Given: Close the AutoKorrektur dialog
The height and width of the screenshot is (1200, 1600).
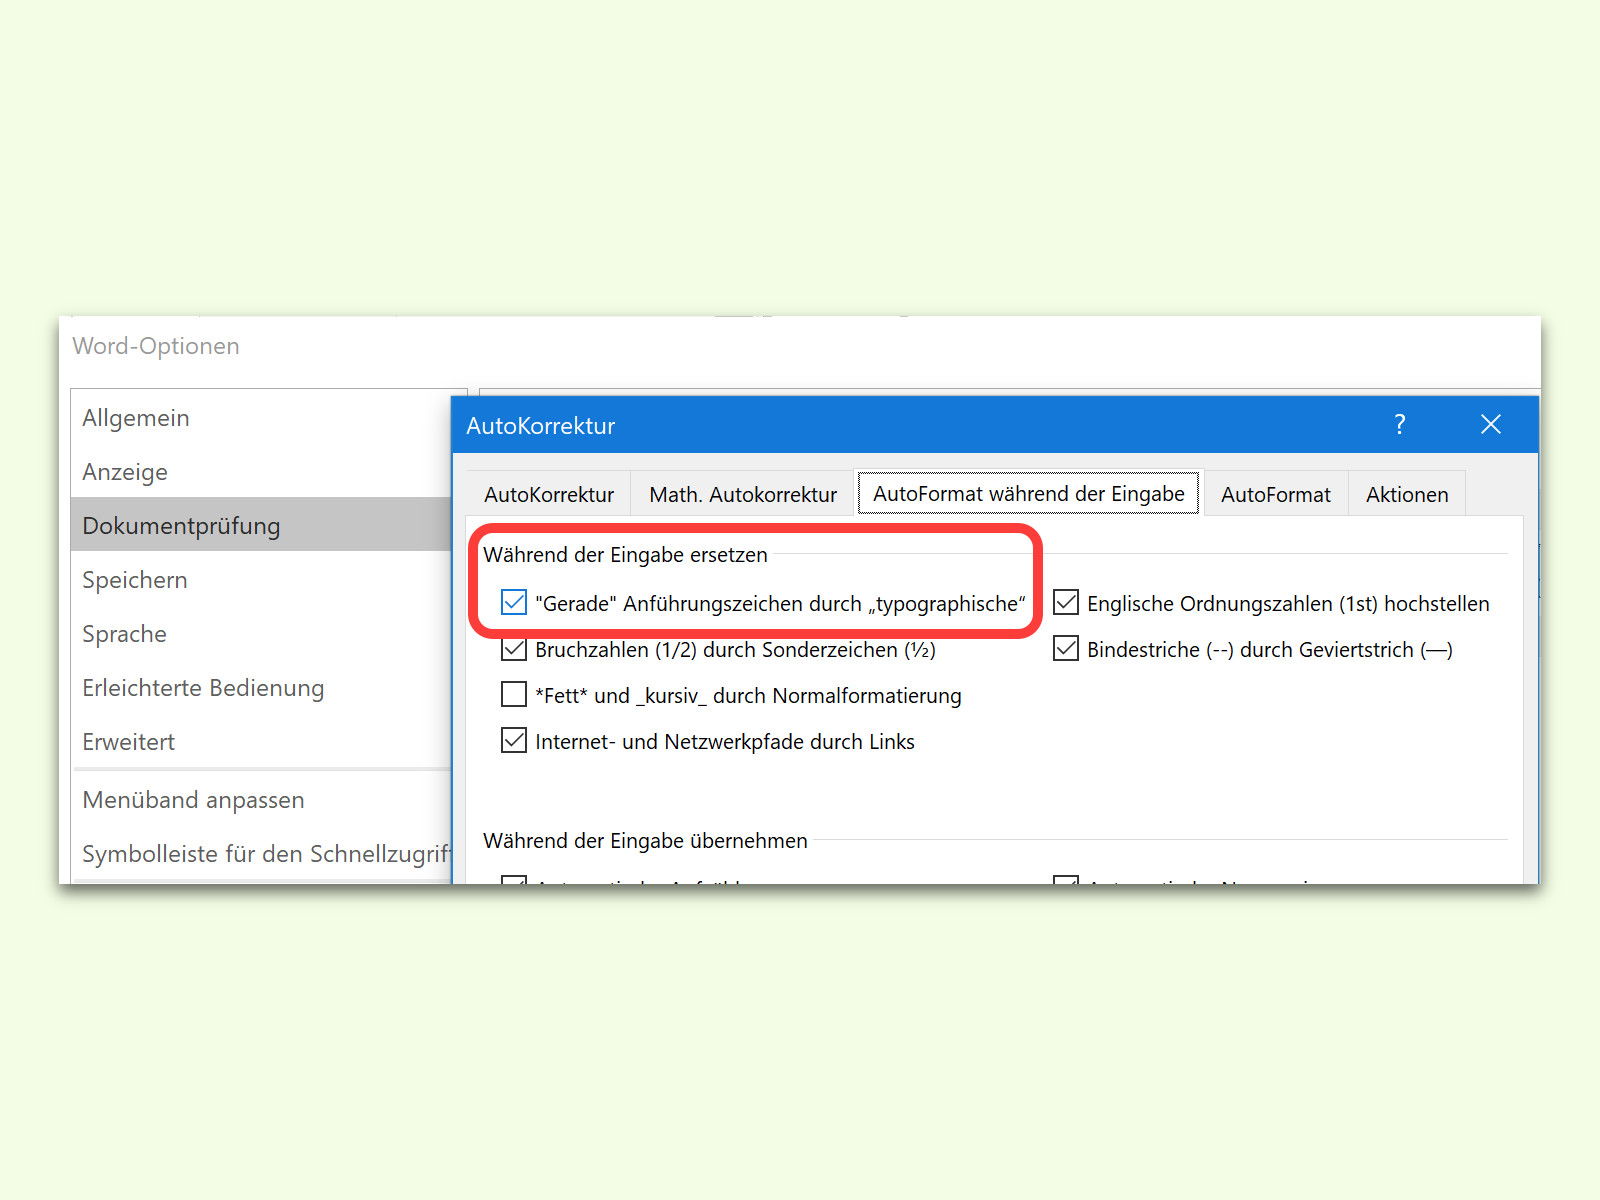Looking at the screenshot, I should click(x=1490, y=425).
